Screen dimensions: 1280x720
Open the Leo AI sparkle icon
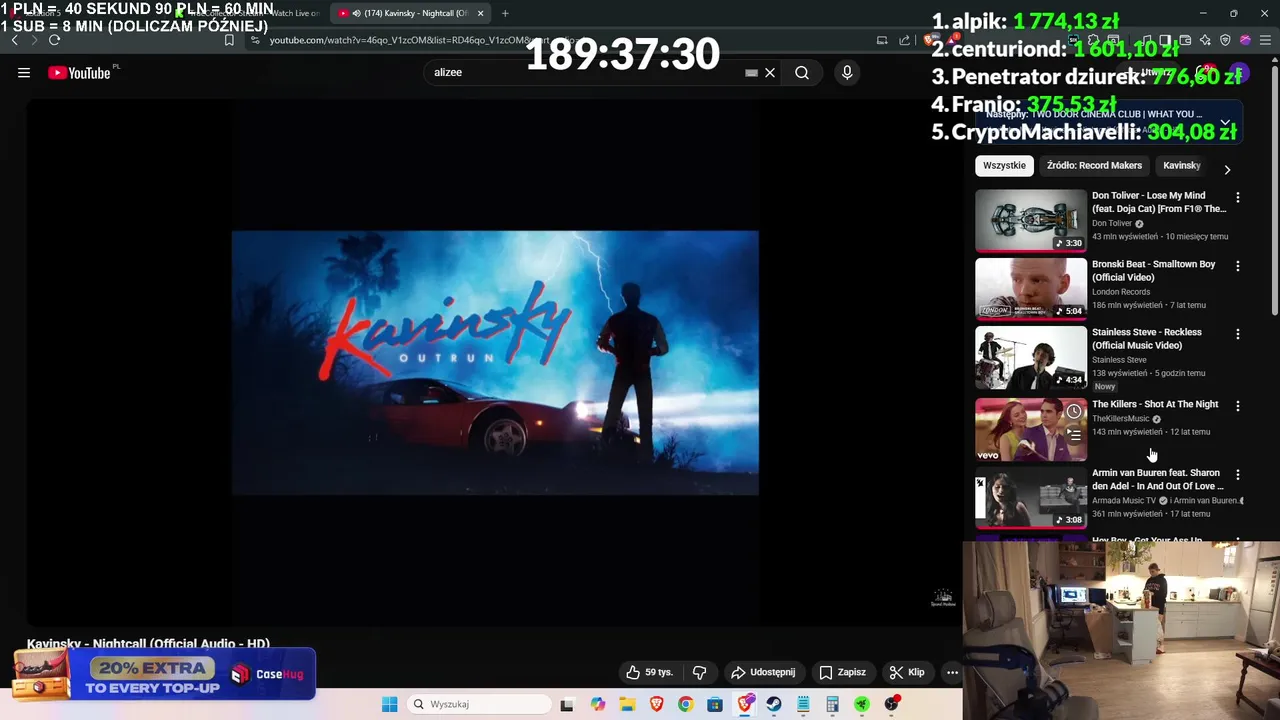tap(1205, 40)
